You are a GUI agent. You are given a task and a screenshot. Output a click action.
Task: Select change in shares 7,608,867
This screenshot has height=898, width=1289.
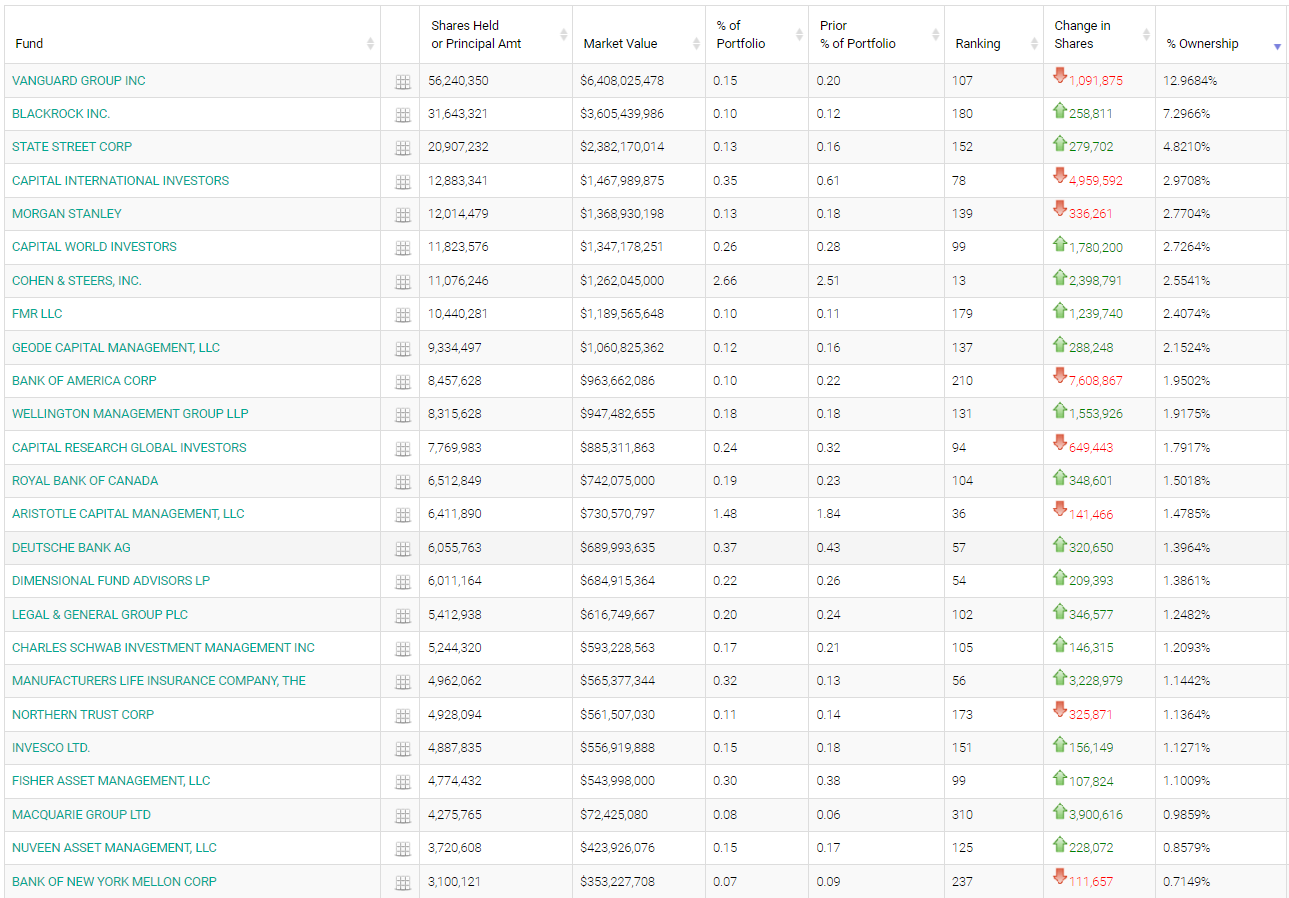1096,381
